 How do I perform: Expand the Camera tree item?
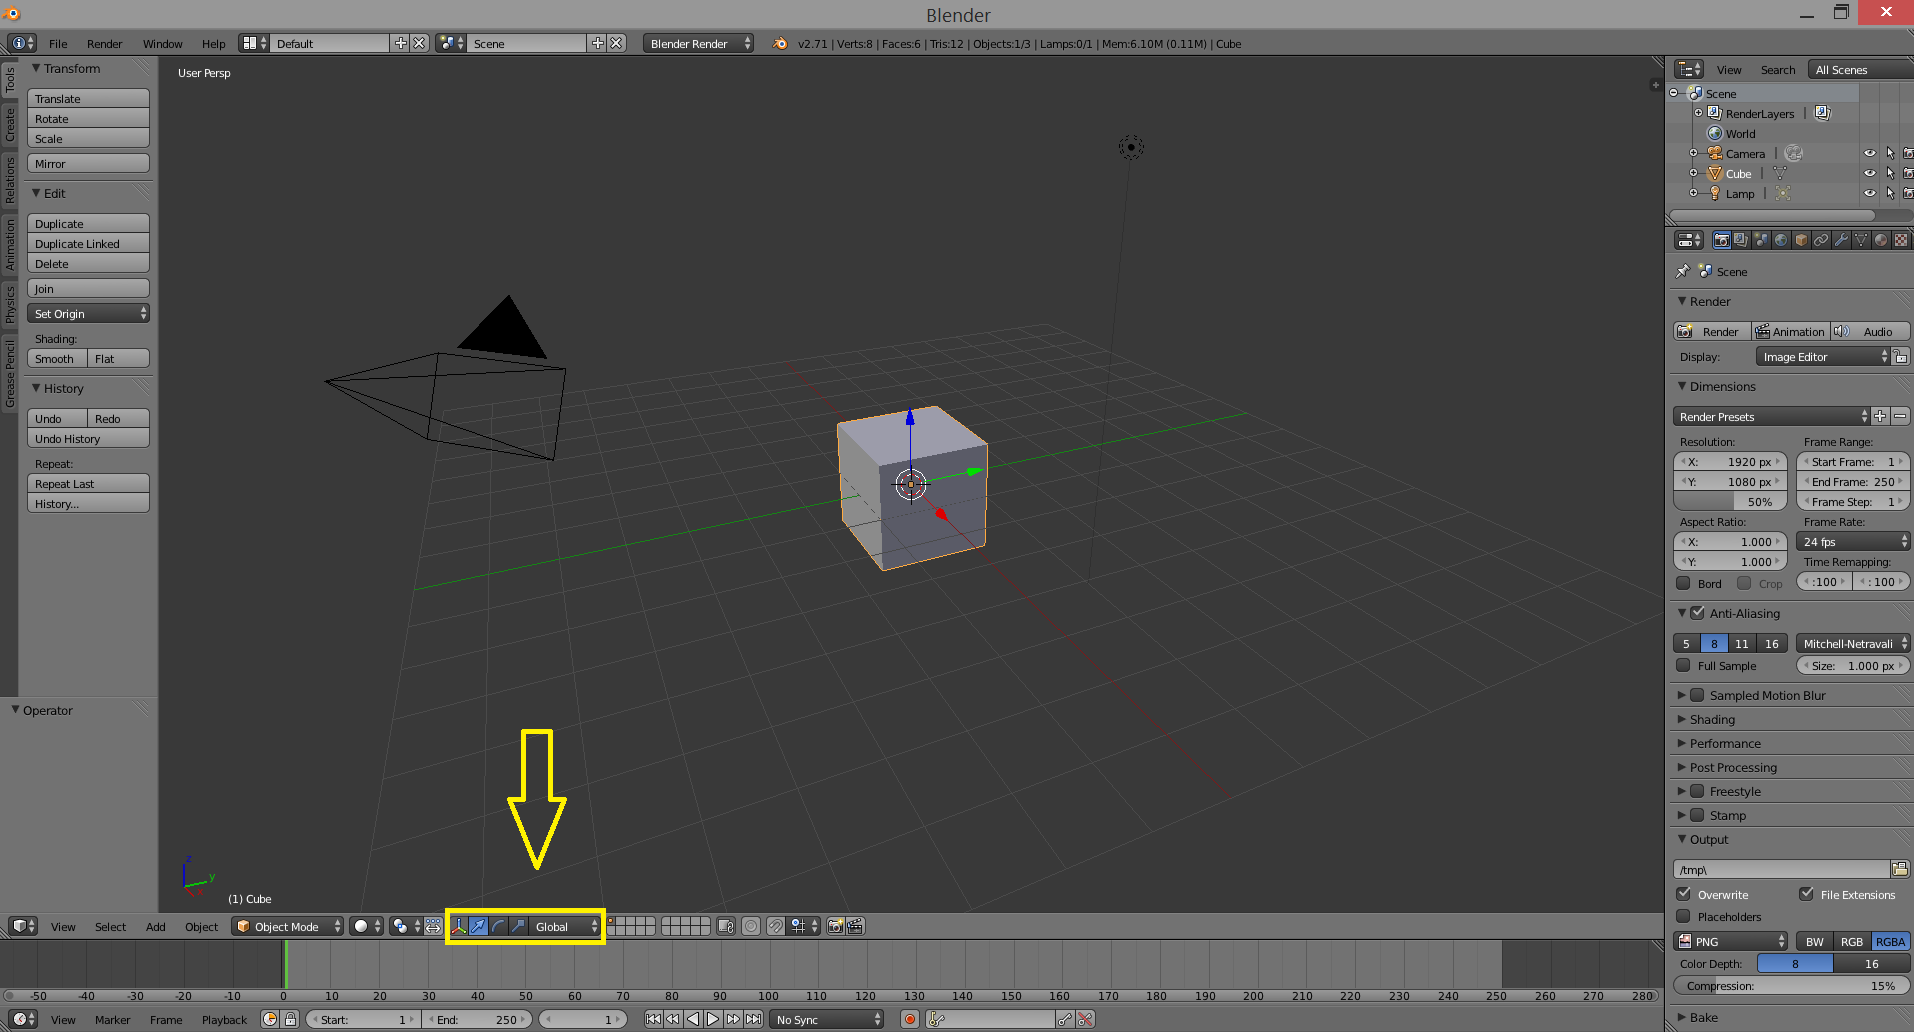coord(1693,153)
